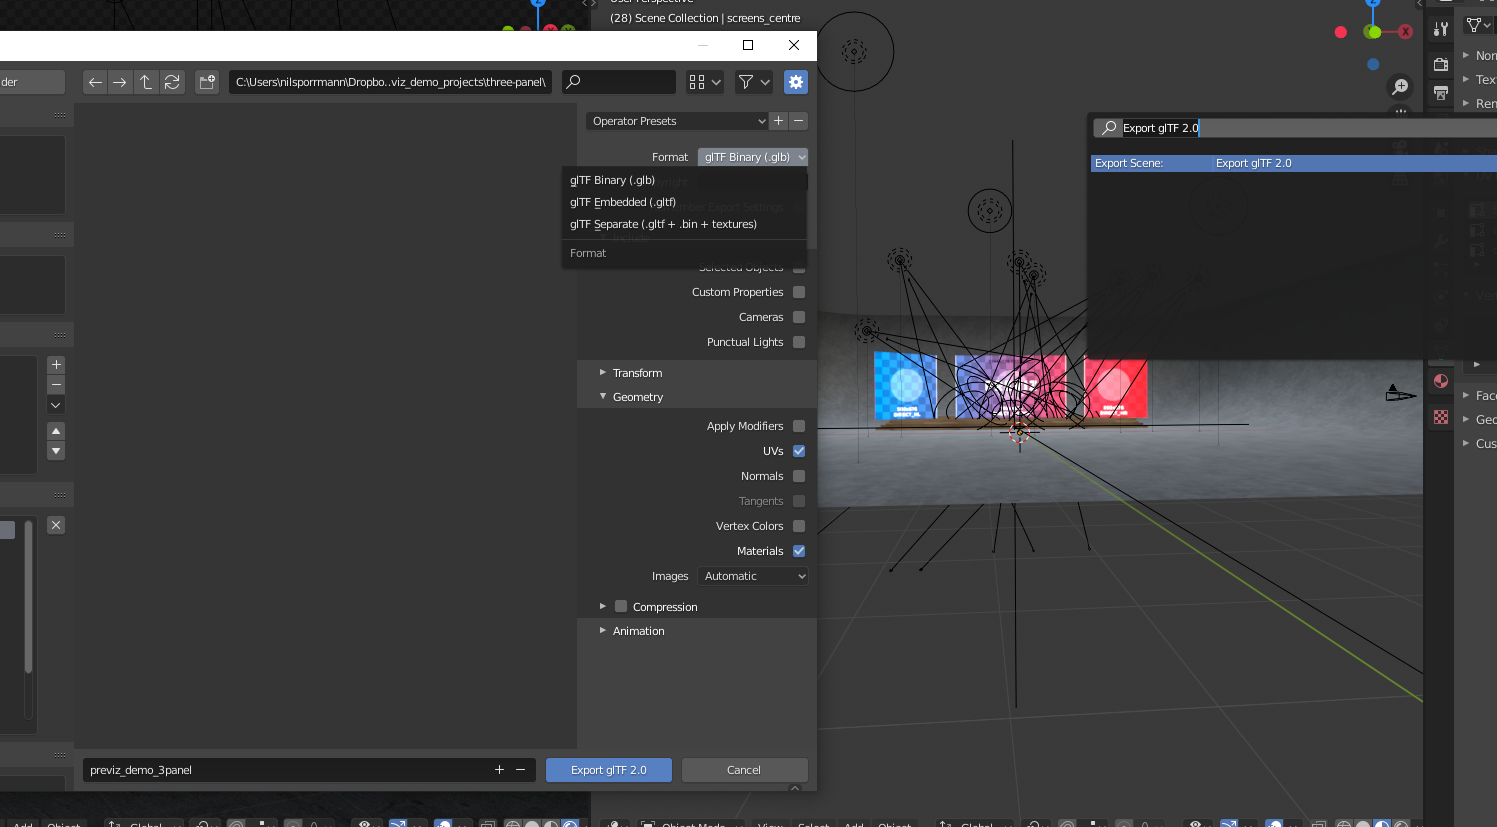Image resolution: width=1497 pixels, height=827 pixels.
Task: Close the file browser window
Action: click(794, 45)
